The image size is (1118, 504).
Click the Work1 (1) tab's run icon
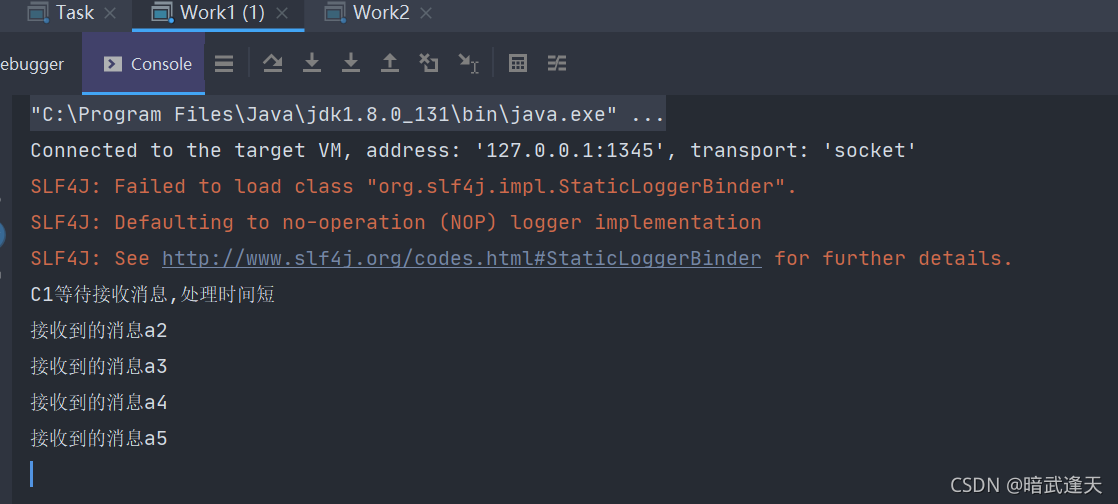pyautogui.click(x=163, y=13)
